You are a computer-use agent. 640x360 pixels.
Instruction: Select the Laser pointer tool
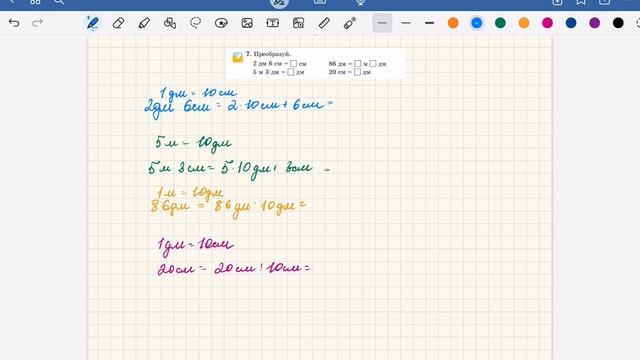(350, 23)
